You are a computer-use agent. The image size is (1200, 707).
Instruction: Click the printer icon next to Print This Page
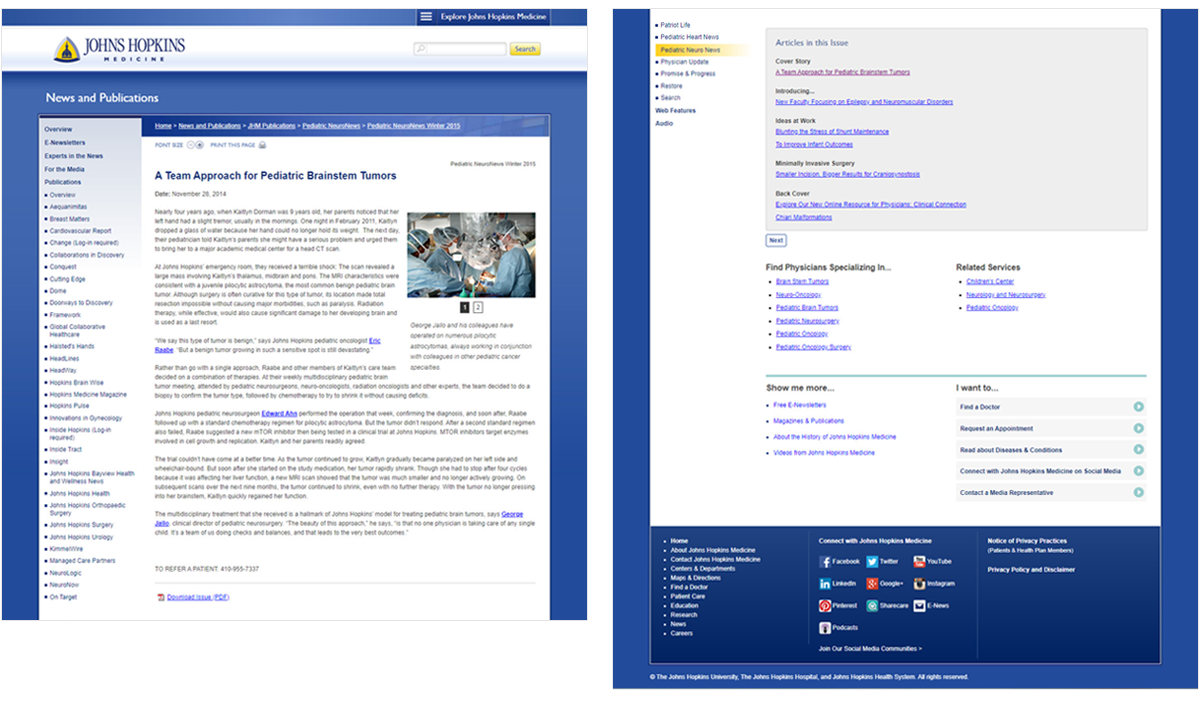pyautogui.click(x=262, y=145)
